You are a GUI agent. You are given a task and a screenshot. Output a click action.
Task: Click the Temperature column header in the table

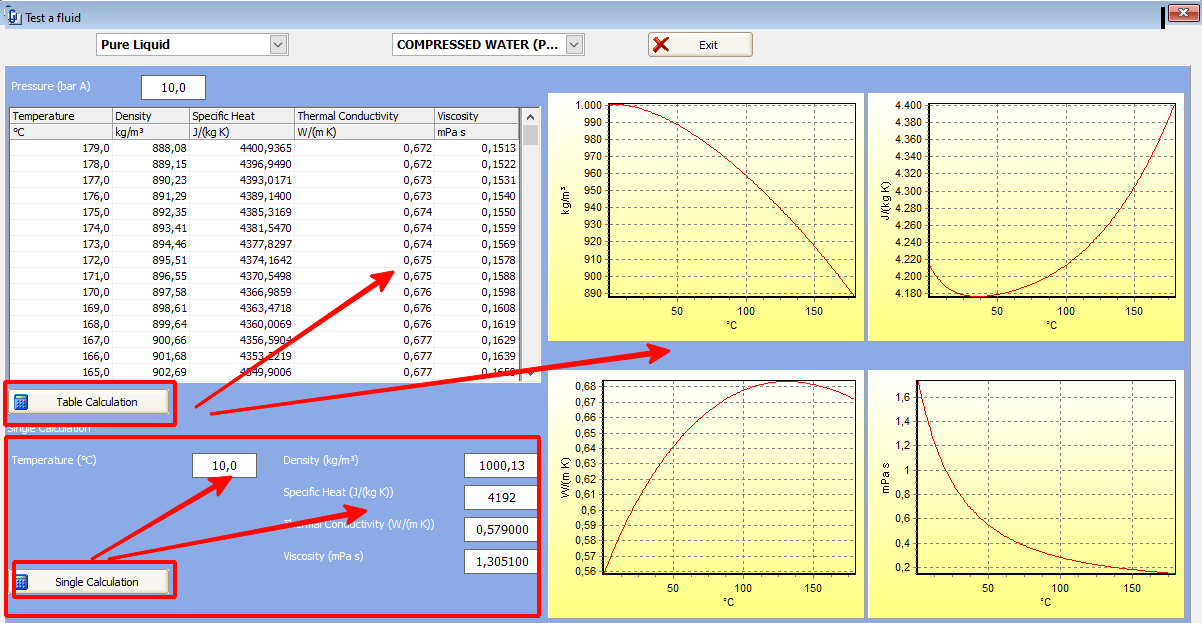pyautogui.click(x=60, y=116)
